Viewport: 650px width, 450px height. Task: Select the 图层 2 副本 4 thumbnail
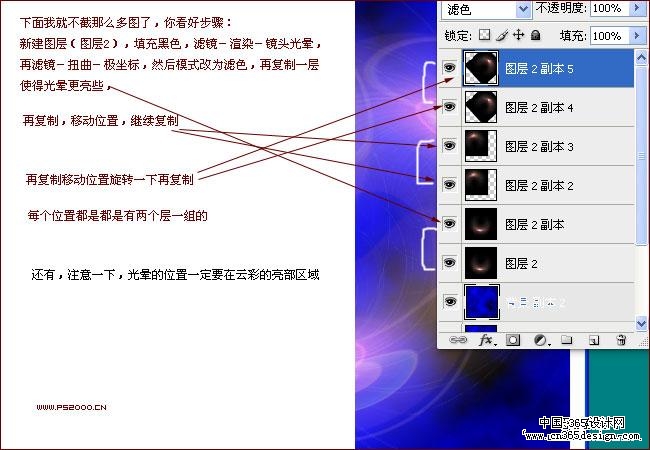click(481, 107)
